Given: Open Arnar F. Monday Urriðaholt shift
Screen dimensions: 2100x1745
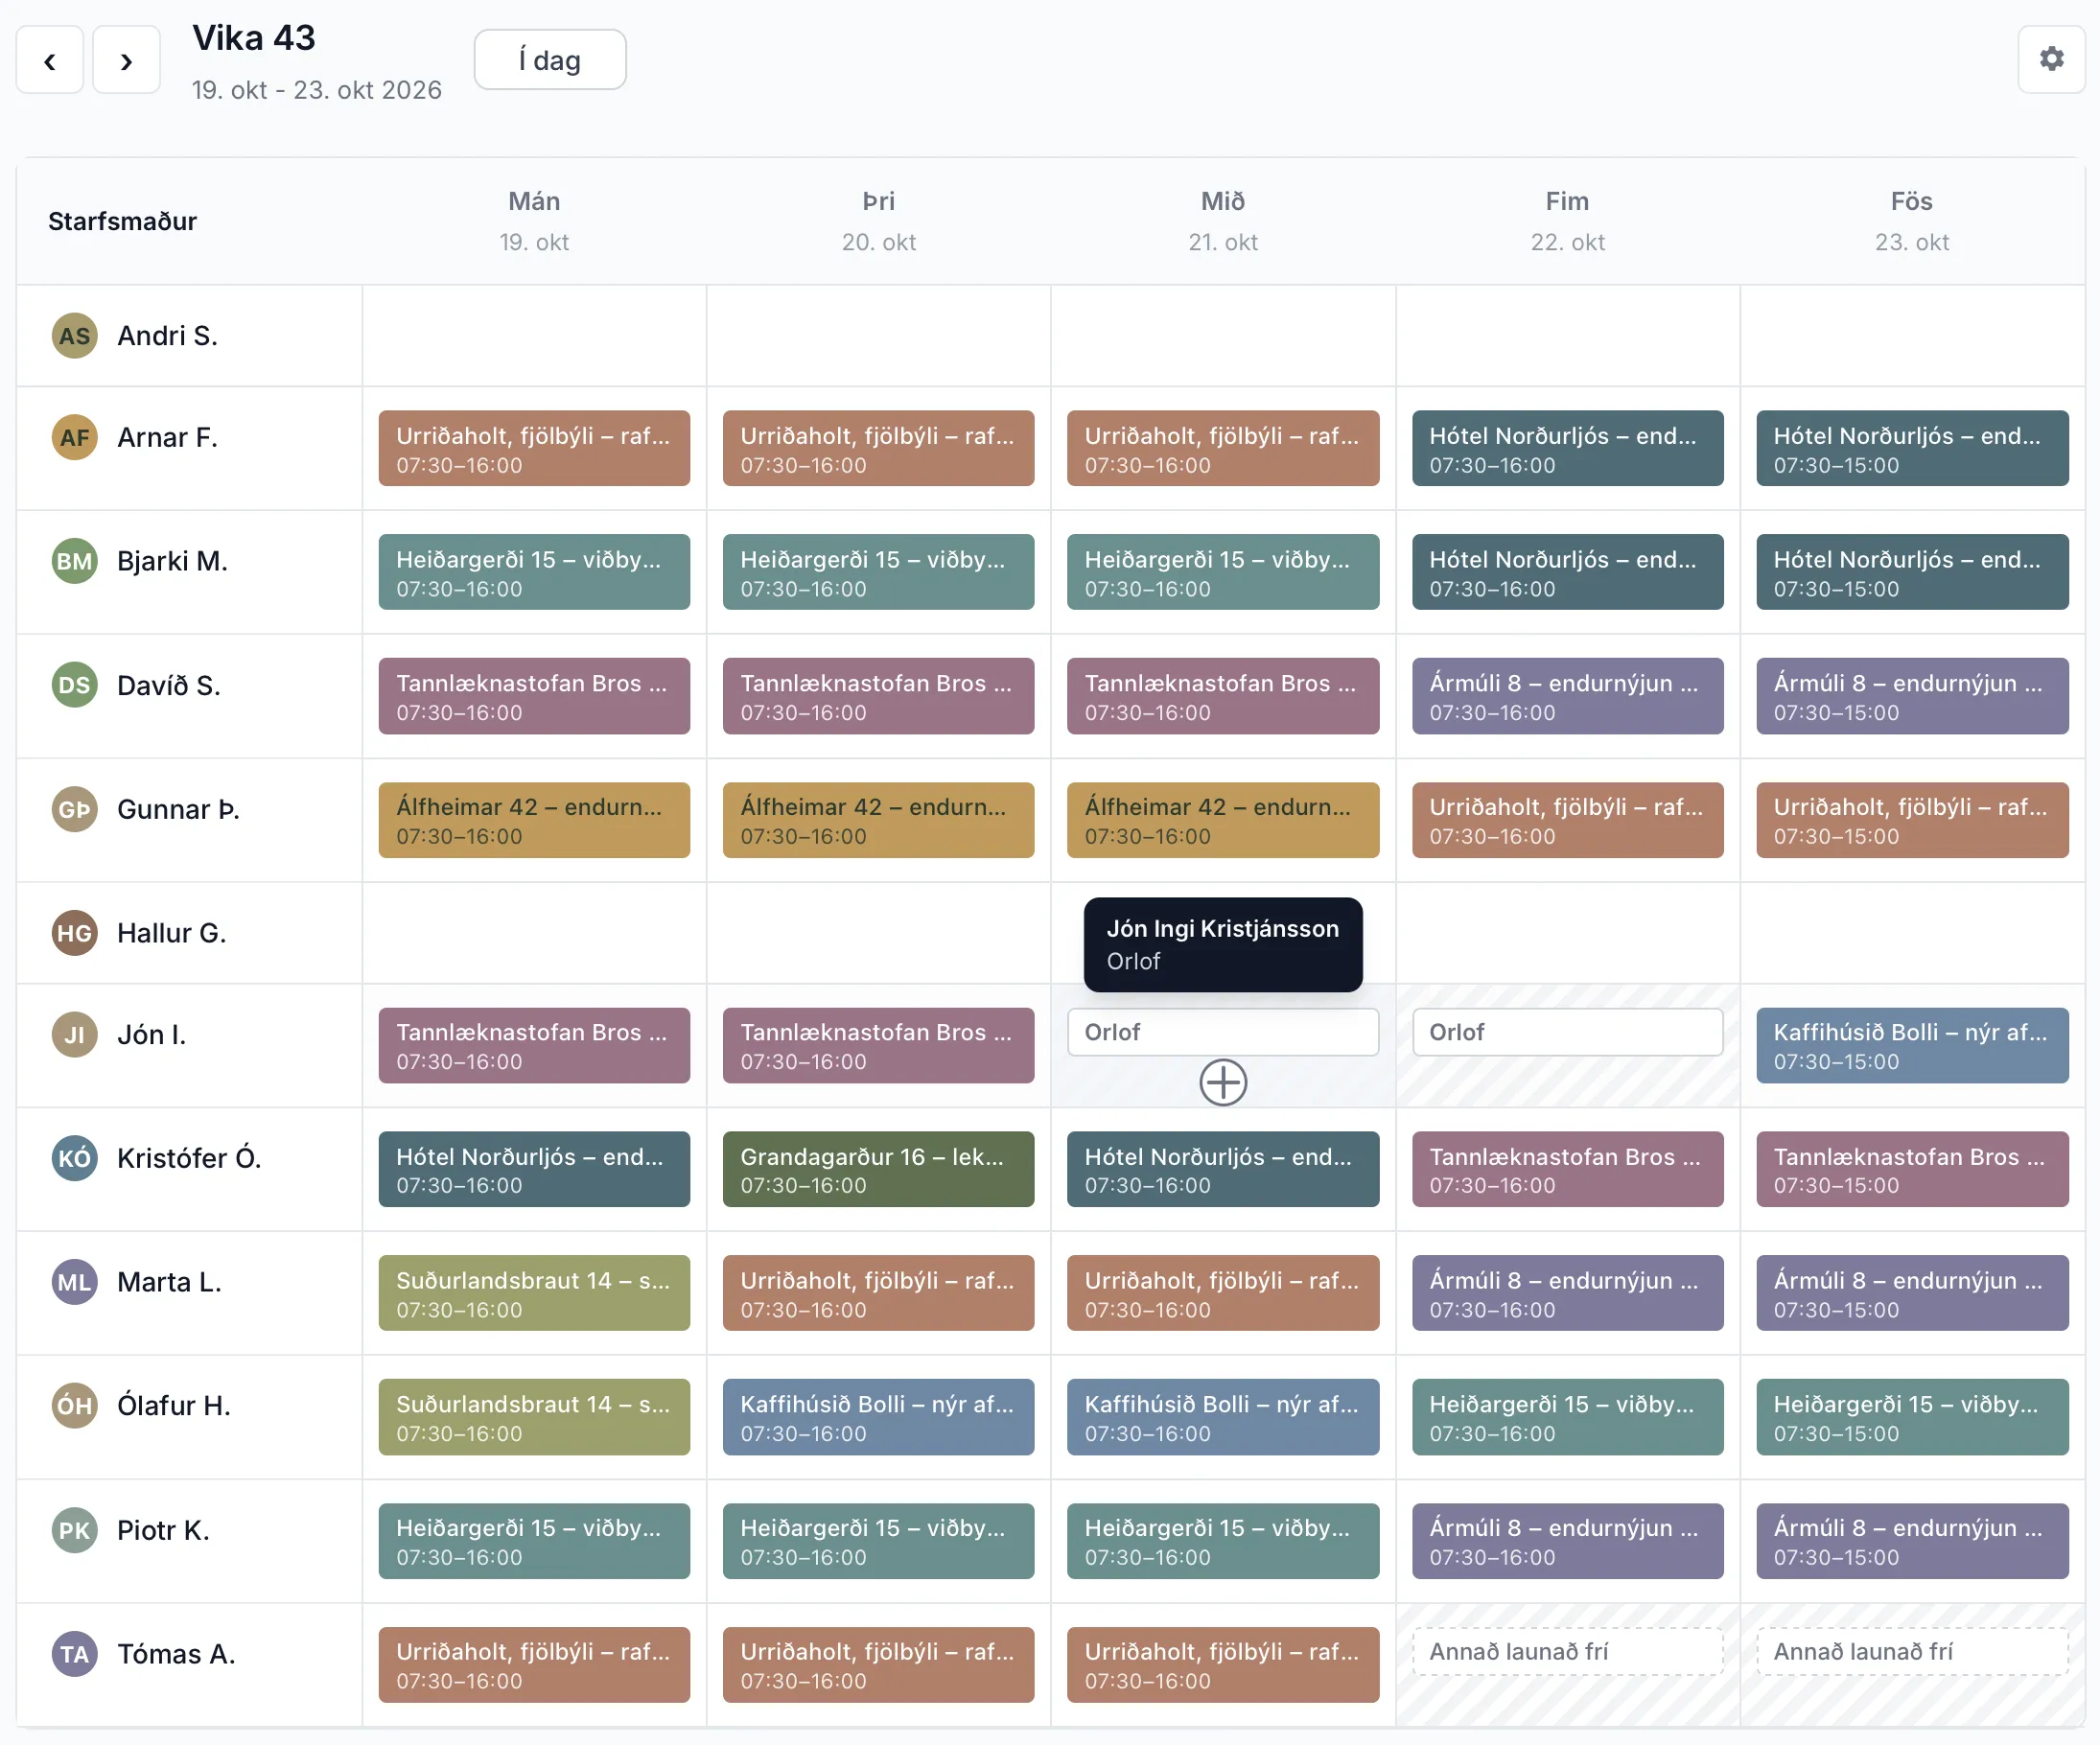Looking at the screenshot, I should [x=534, y=448].
